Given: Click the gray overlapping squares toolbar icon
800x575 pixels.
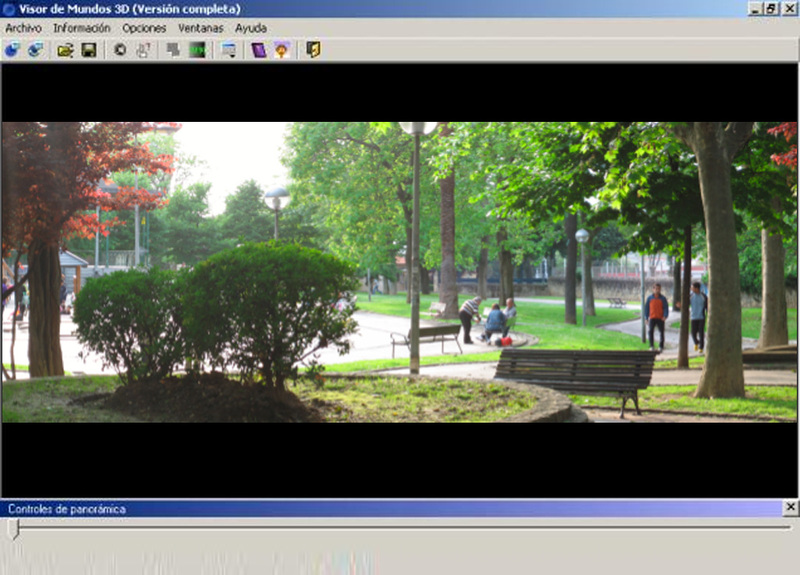Looking at the screenshot, I should click(173, 49).
